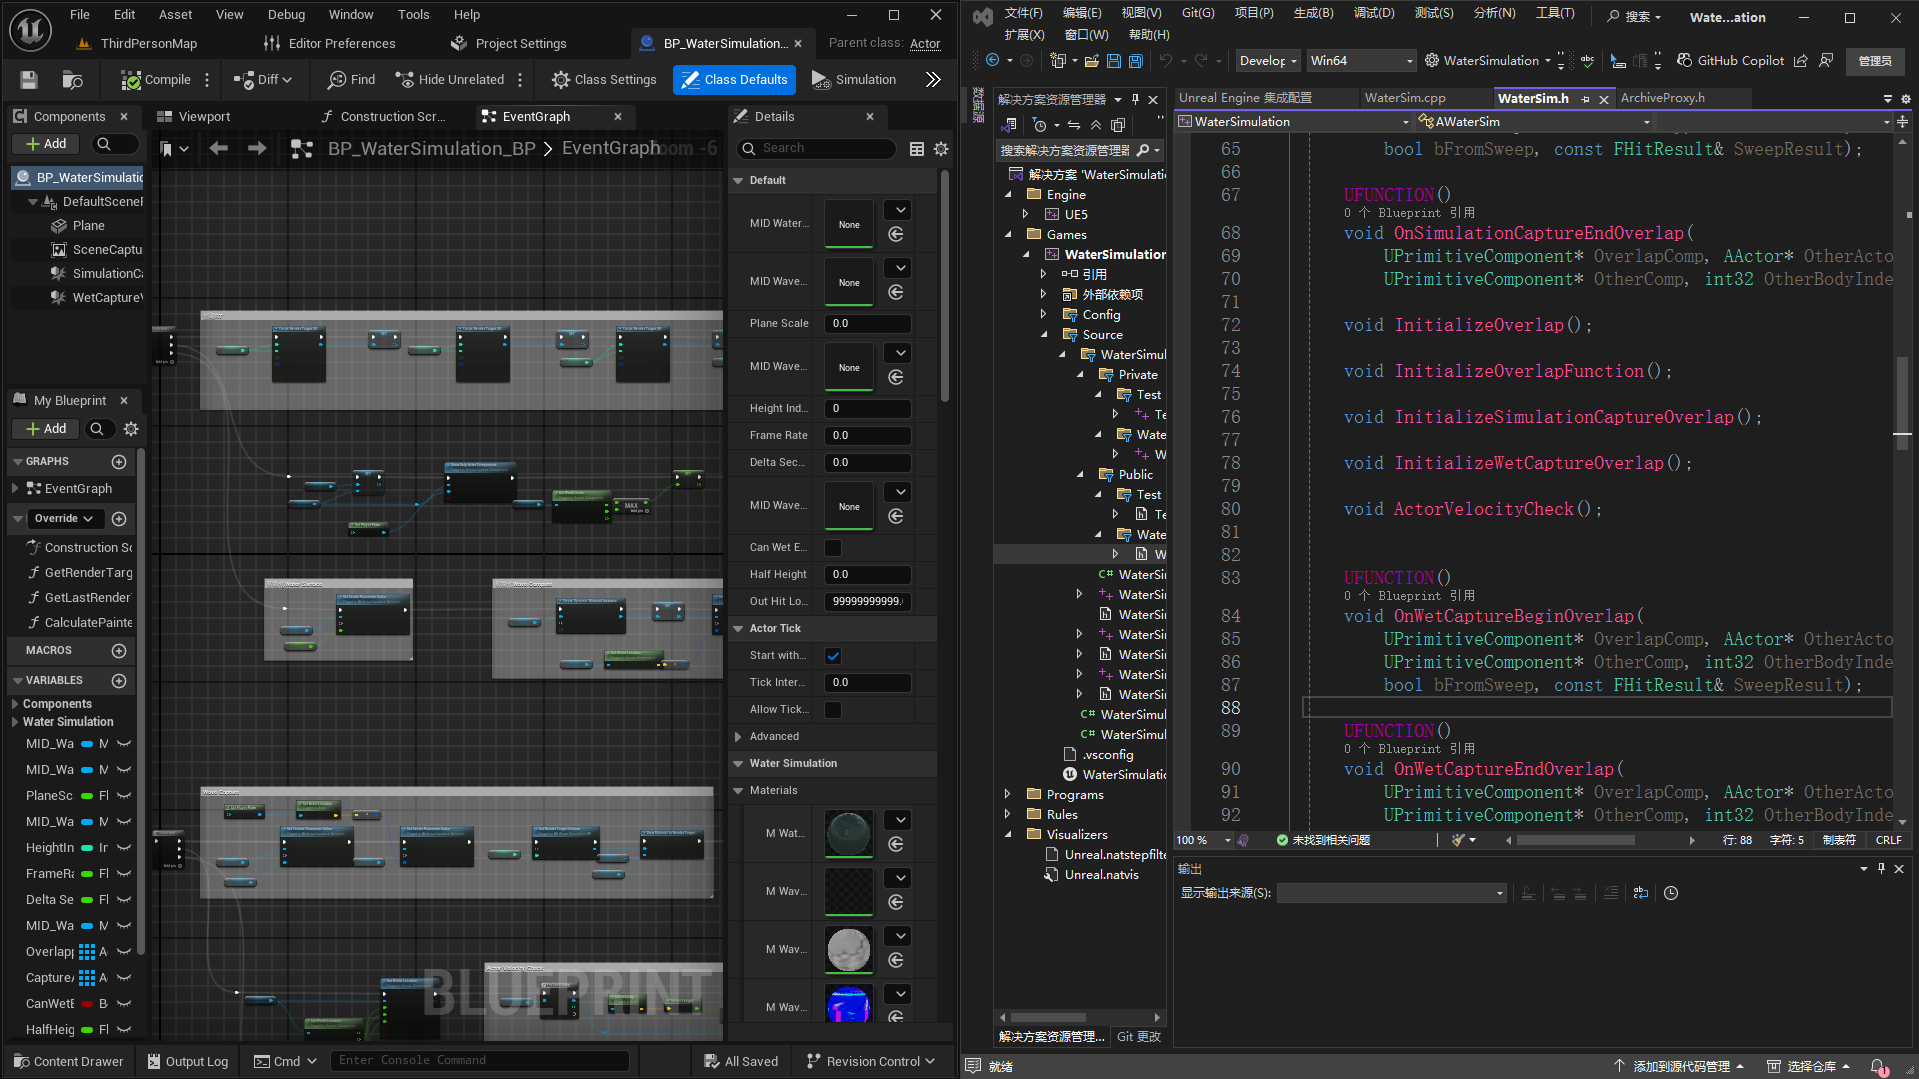This screenshot has width=1919, height=1079.
Task: Open Details property matrix grid icon
Action: pyautogui.click(x=917, y=149)
